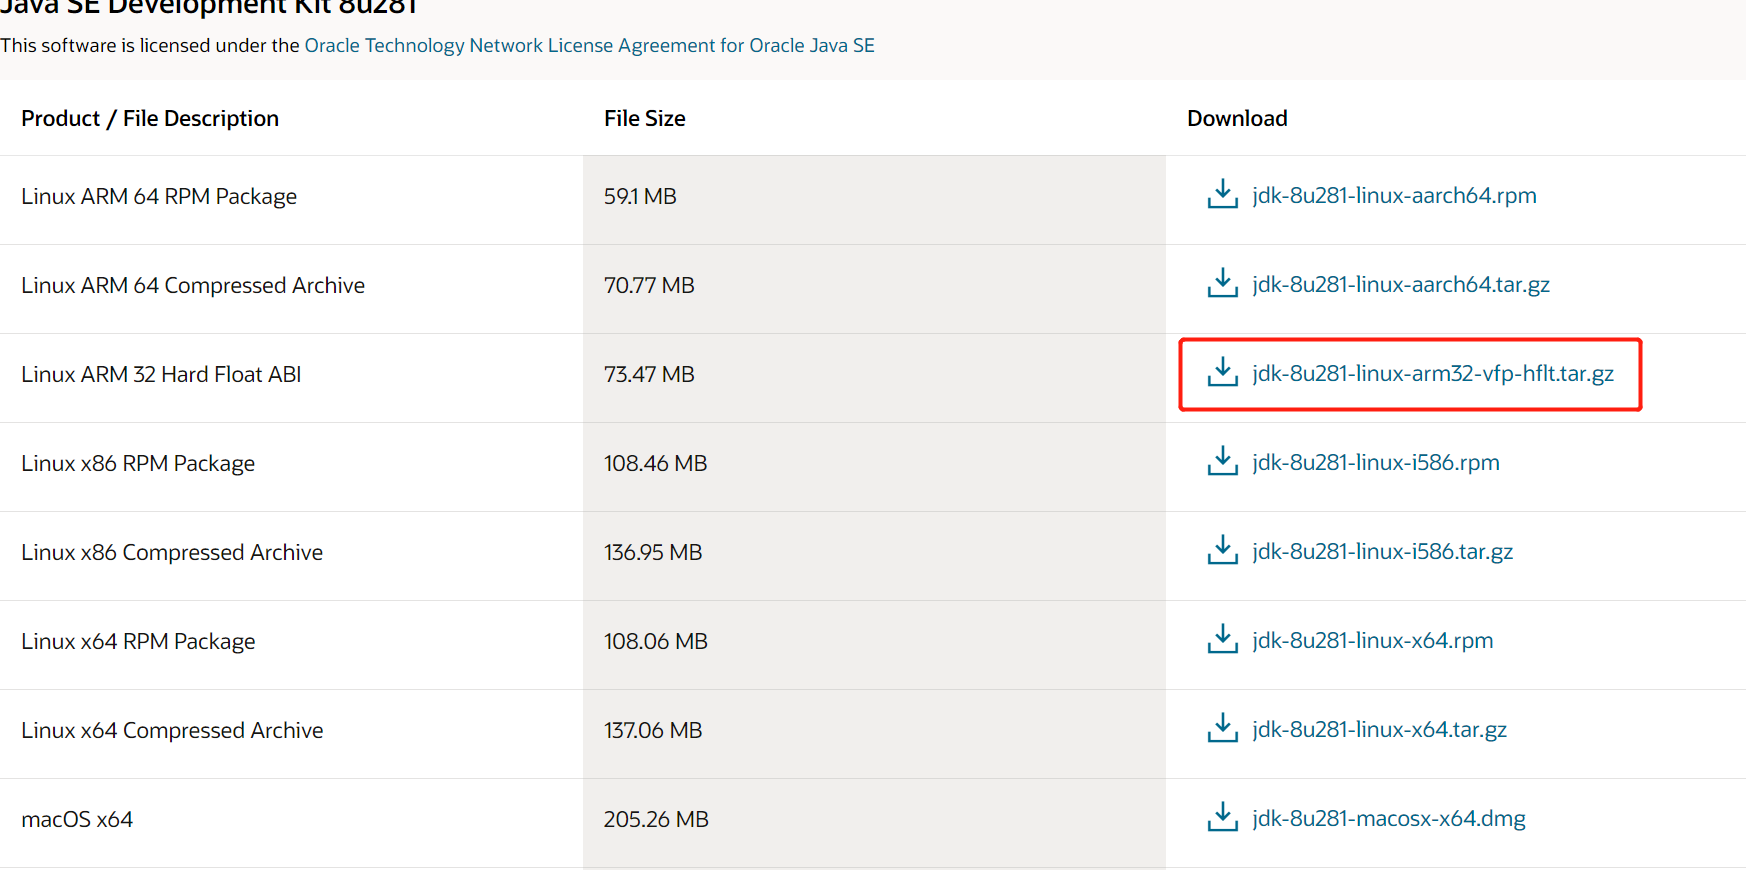
Task: Select the 'Product / File Description' column header
Action: point(150,118)
